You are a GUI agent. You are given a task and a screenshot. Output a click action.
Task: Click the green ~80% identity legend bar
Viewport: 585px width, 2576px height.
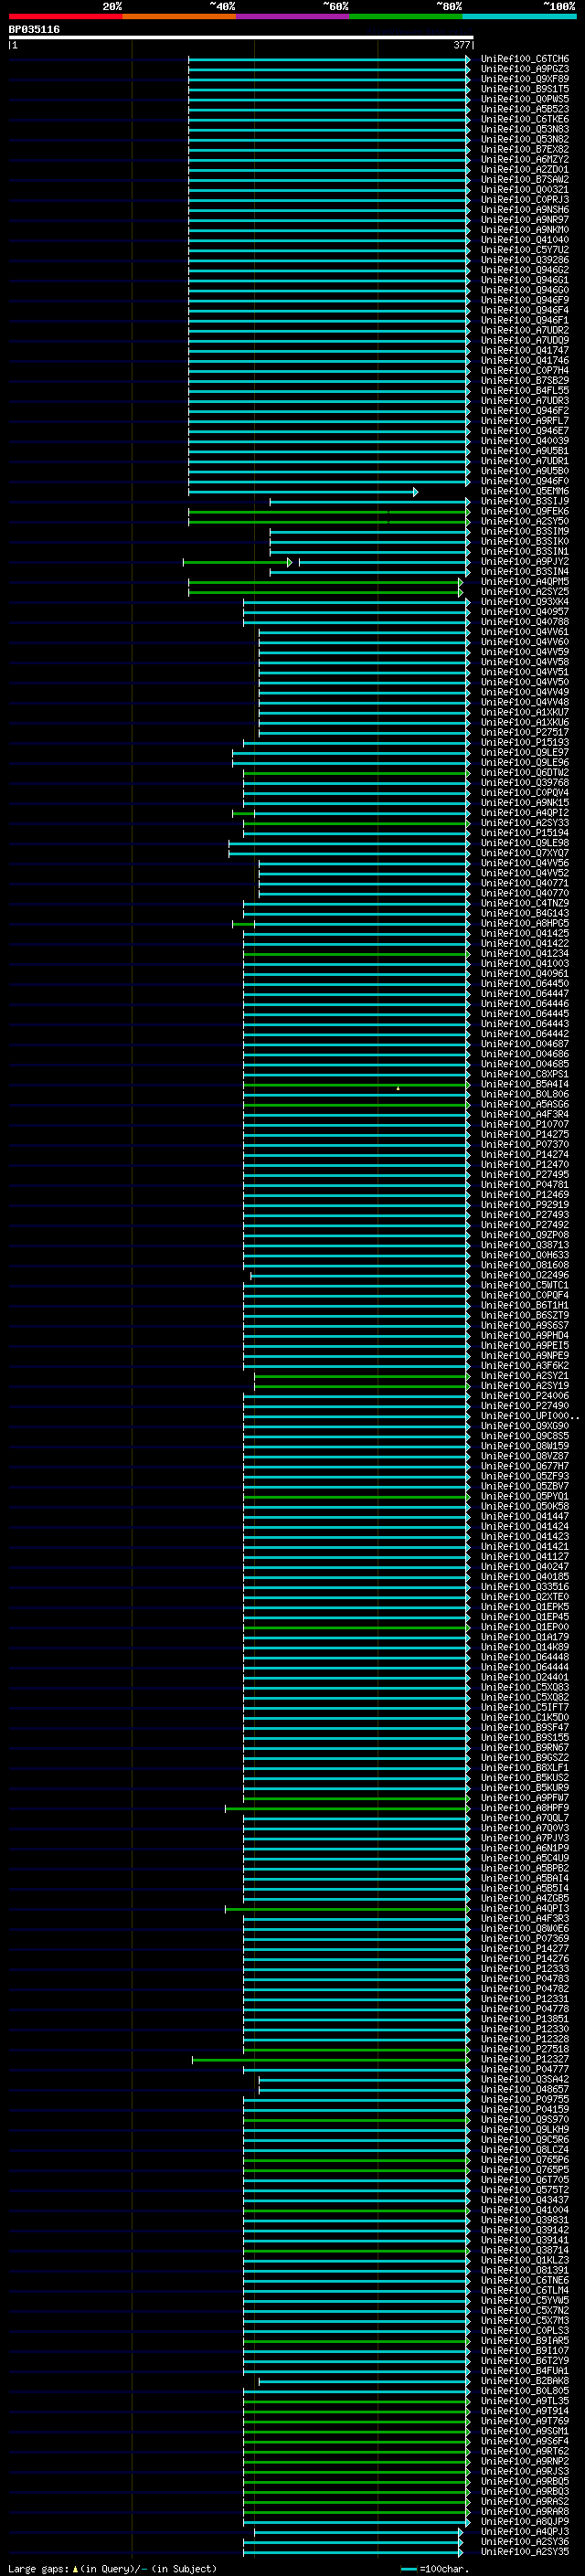point(406,17)
